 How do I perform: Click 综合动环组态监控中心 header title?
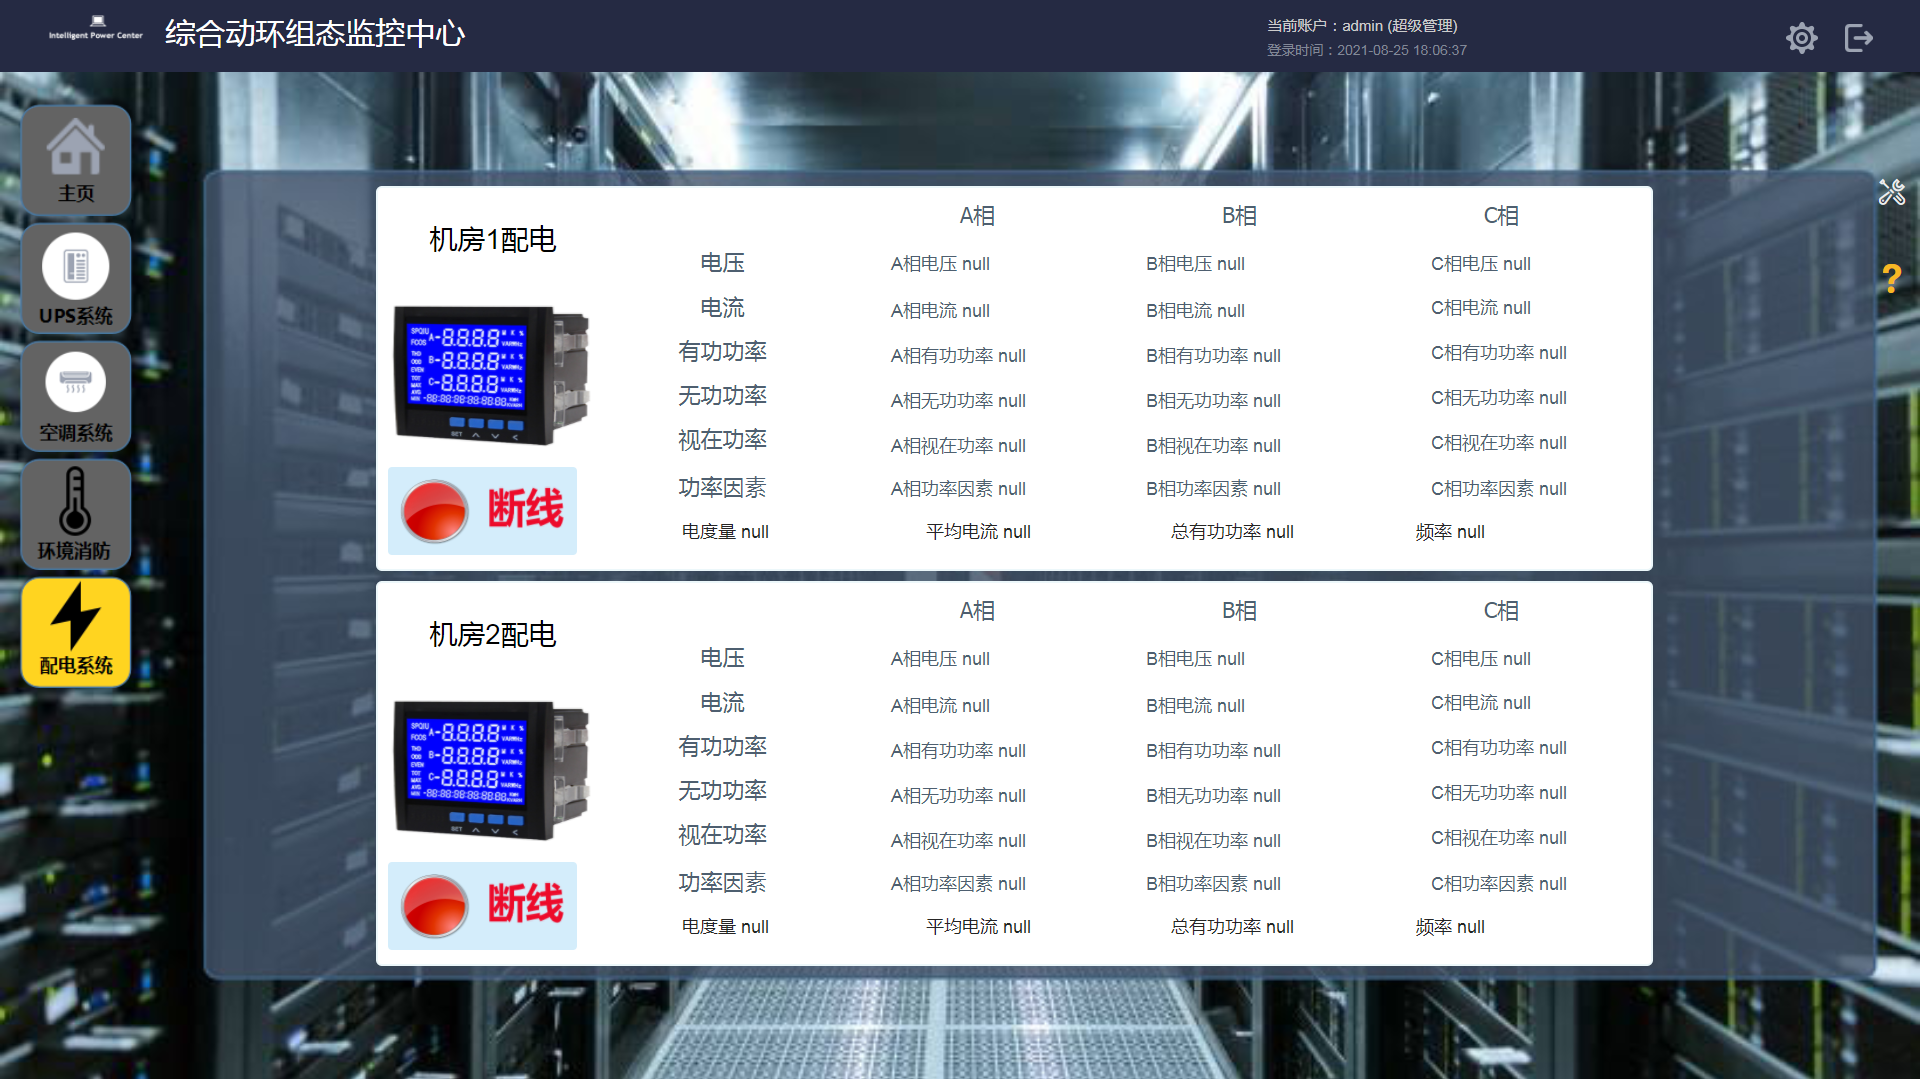tap(315, 34)
